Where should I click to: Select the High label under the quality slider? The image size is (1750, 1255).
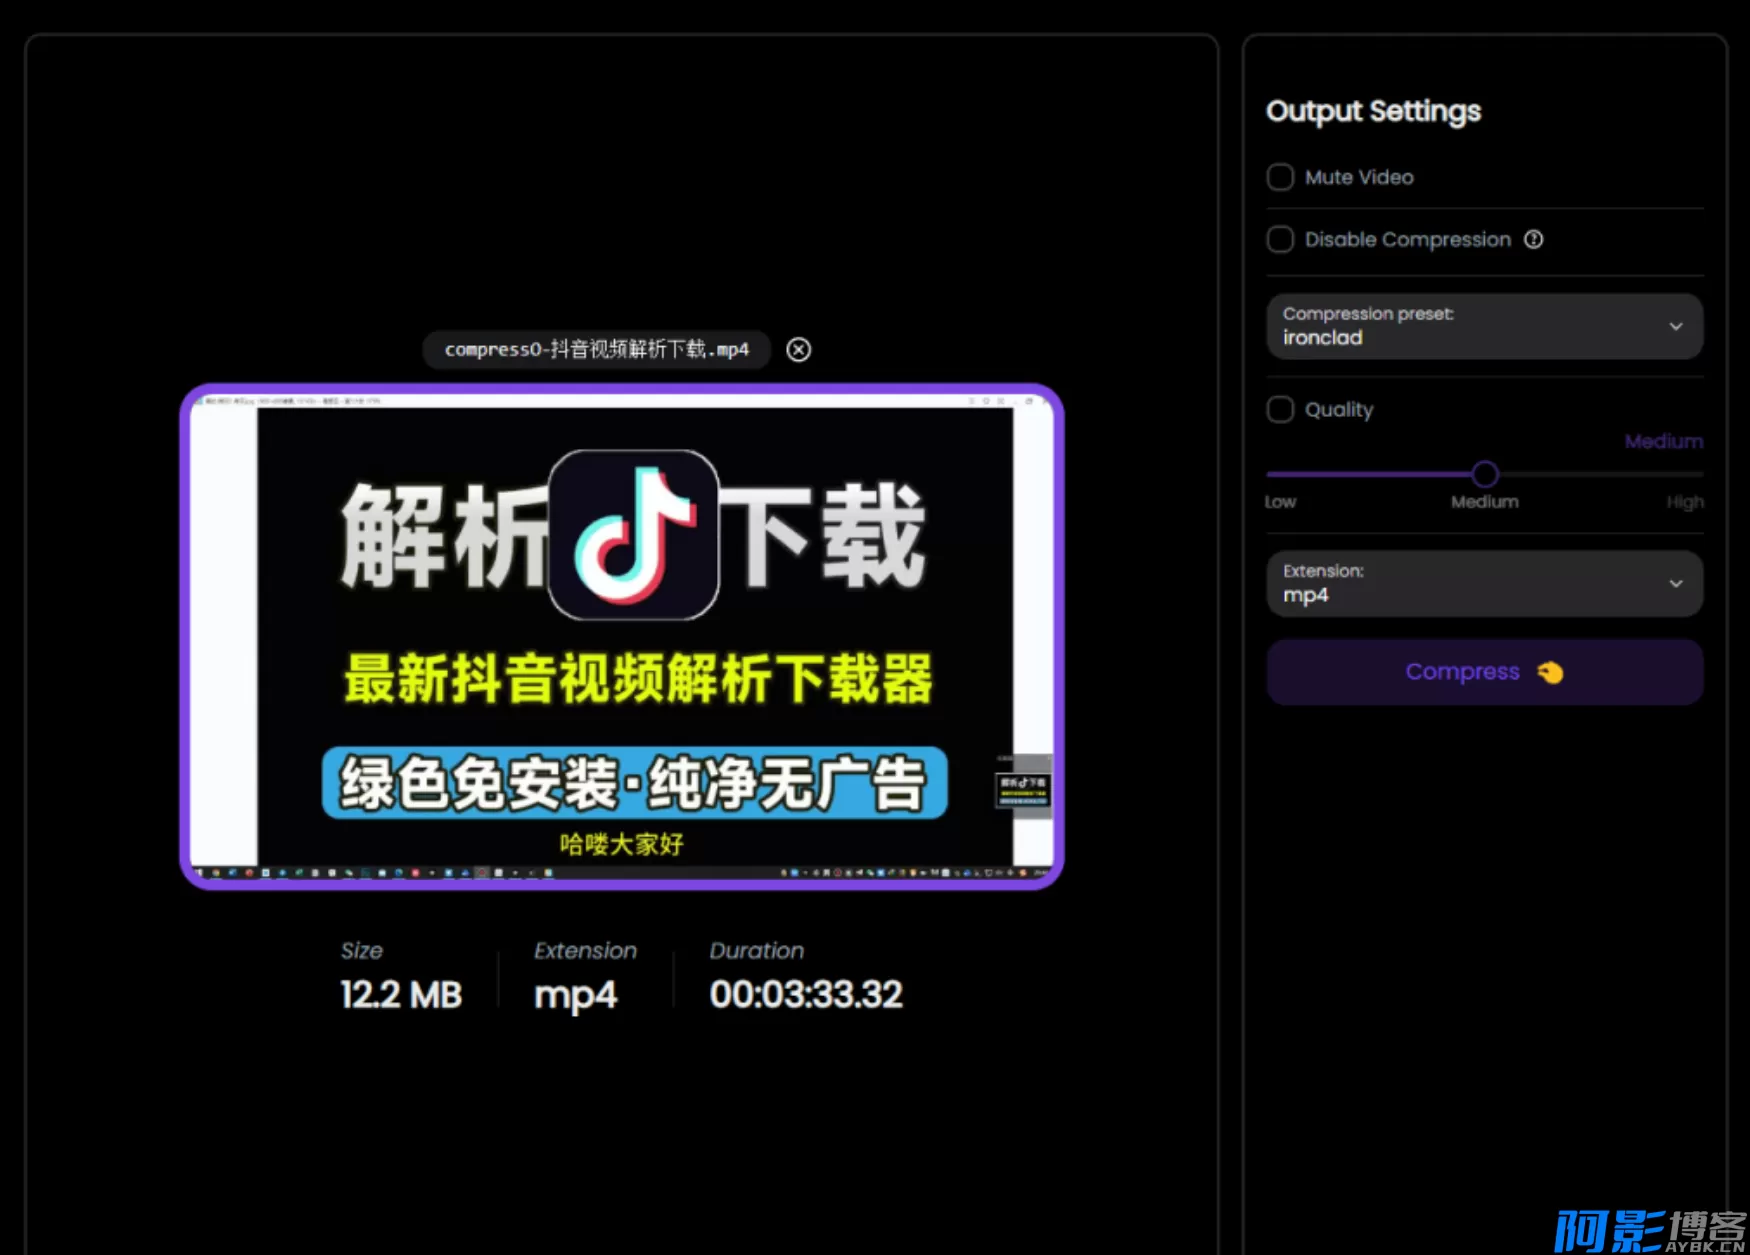click(x=1684, y=502)
